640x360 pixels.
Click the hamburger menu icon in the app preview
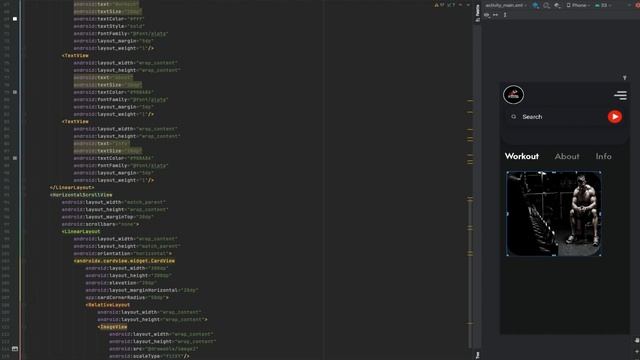pyautogui.click(x=620, y=95)
